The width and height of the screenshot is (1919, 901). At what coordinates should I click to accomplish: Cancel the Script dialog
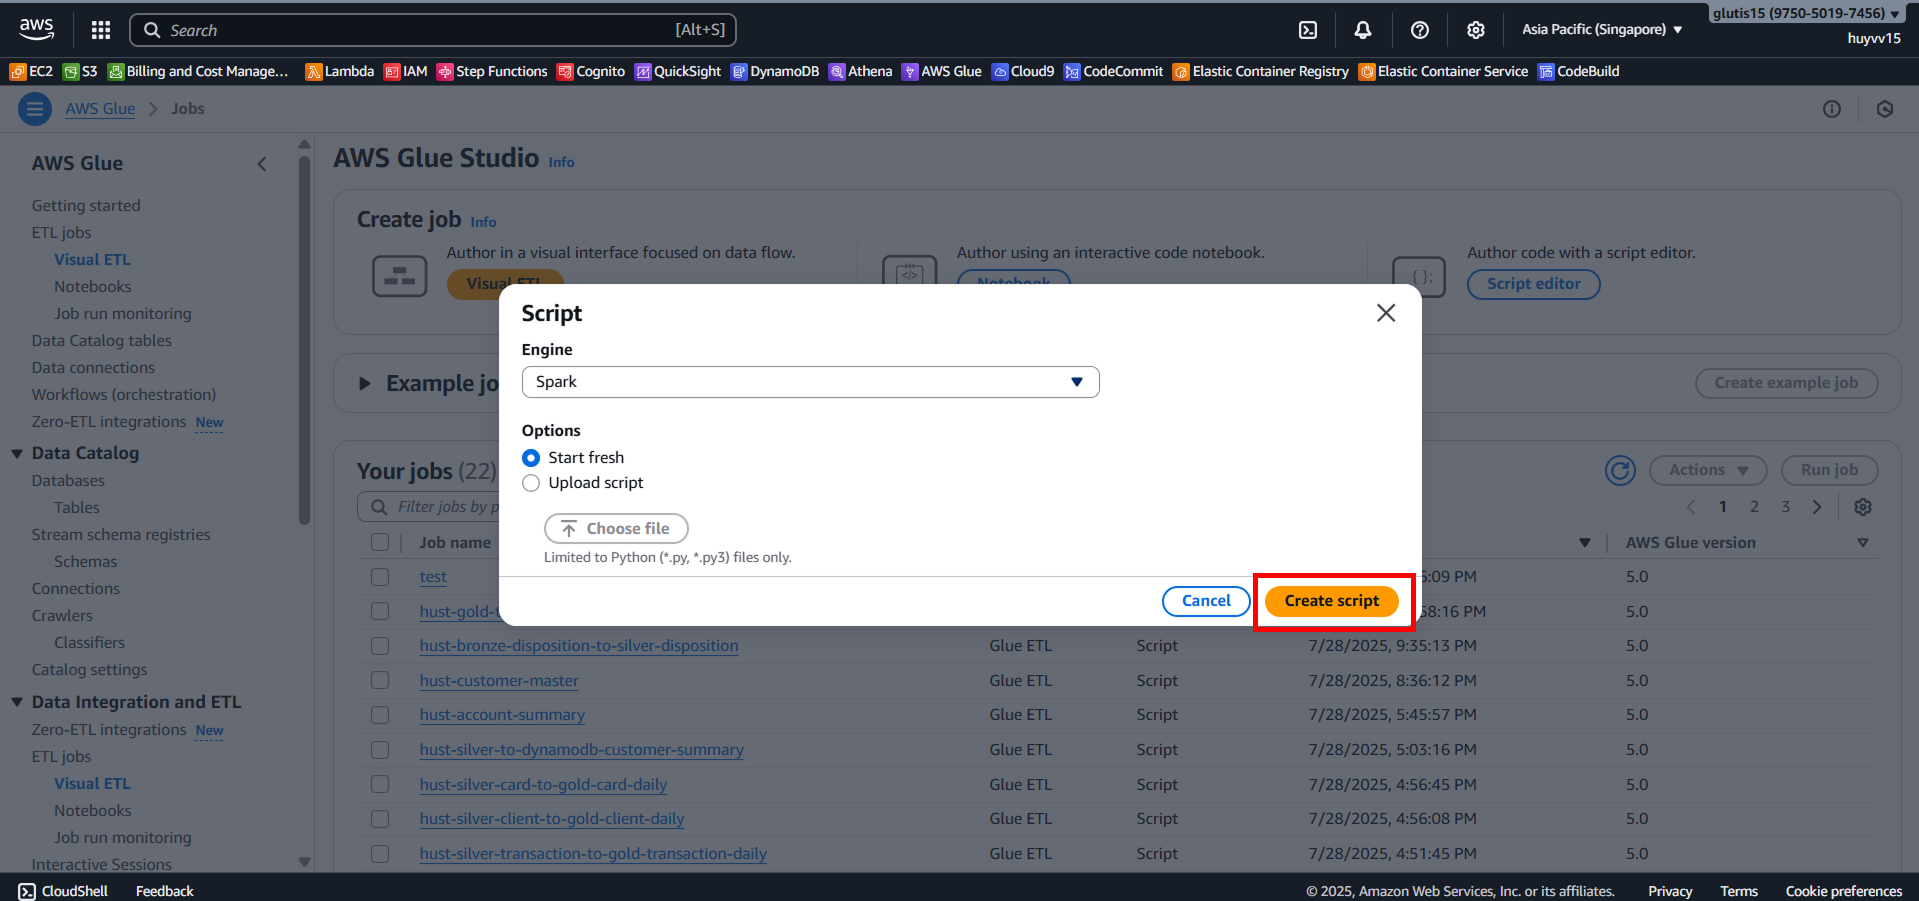coord(1205,601)
